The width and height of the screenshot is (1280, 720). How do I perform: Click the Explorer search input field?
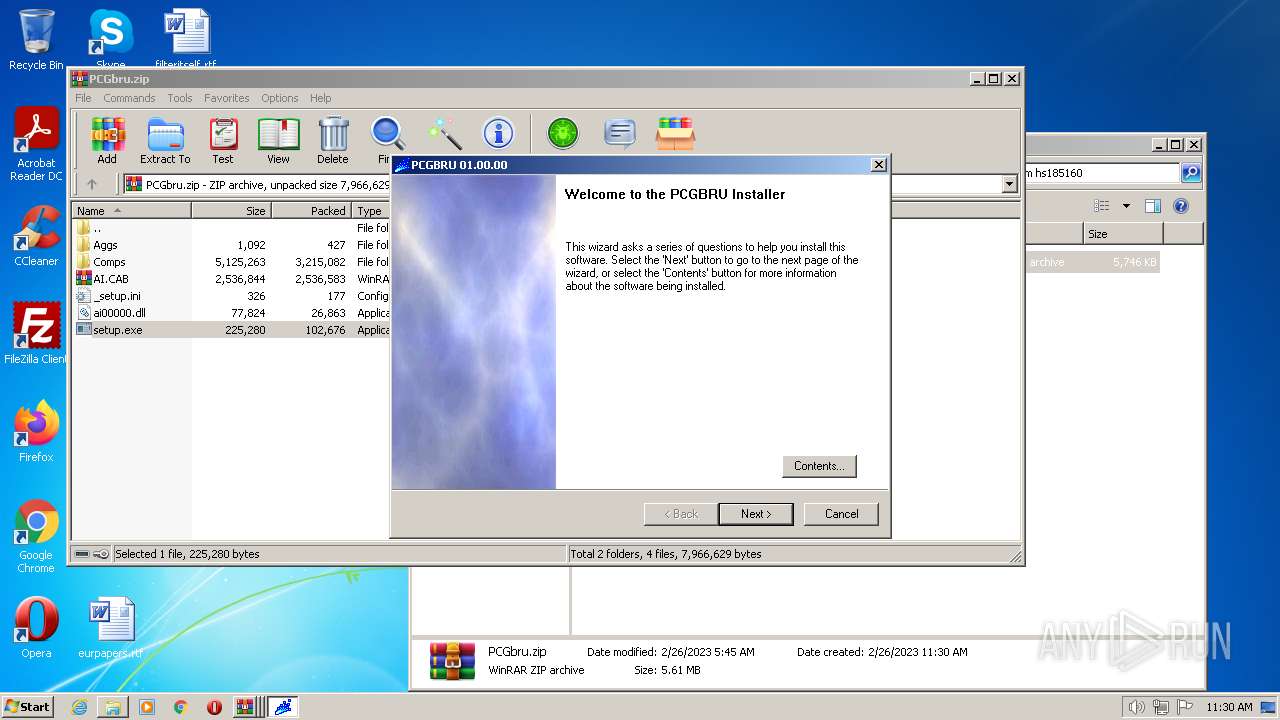coord(1103,173)
